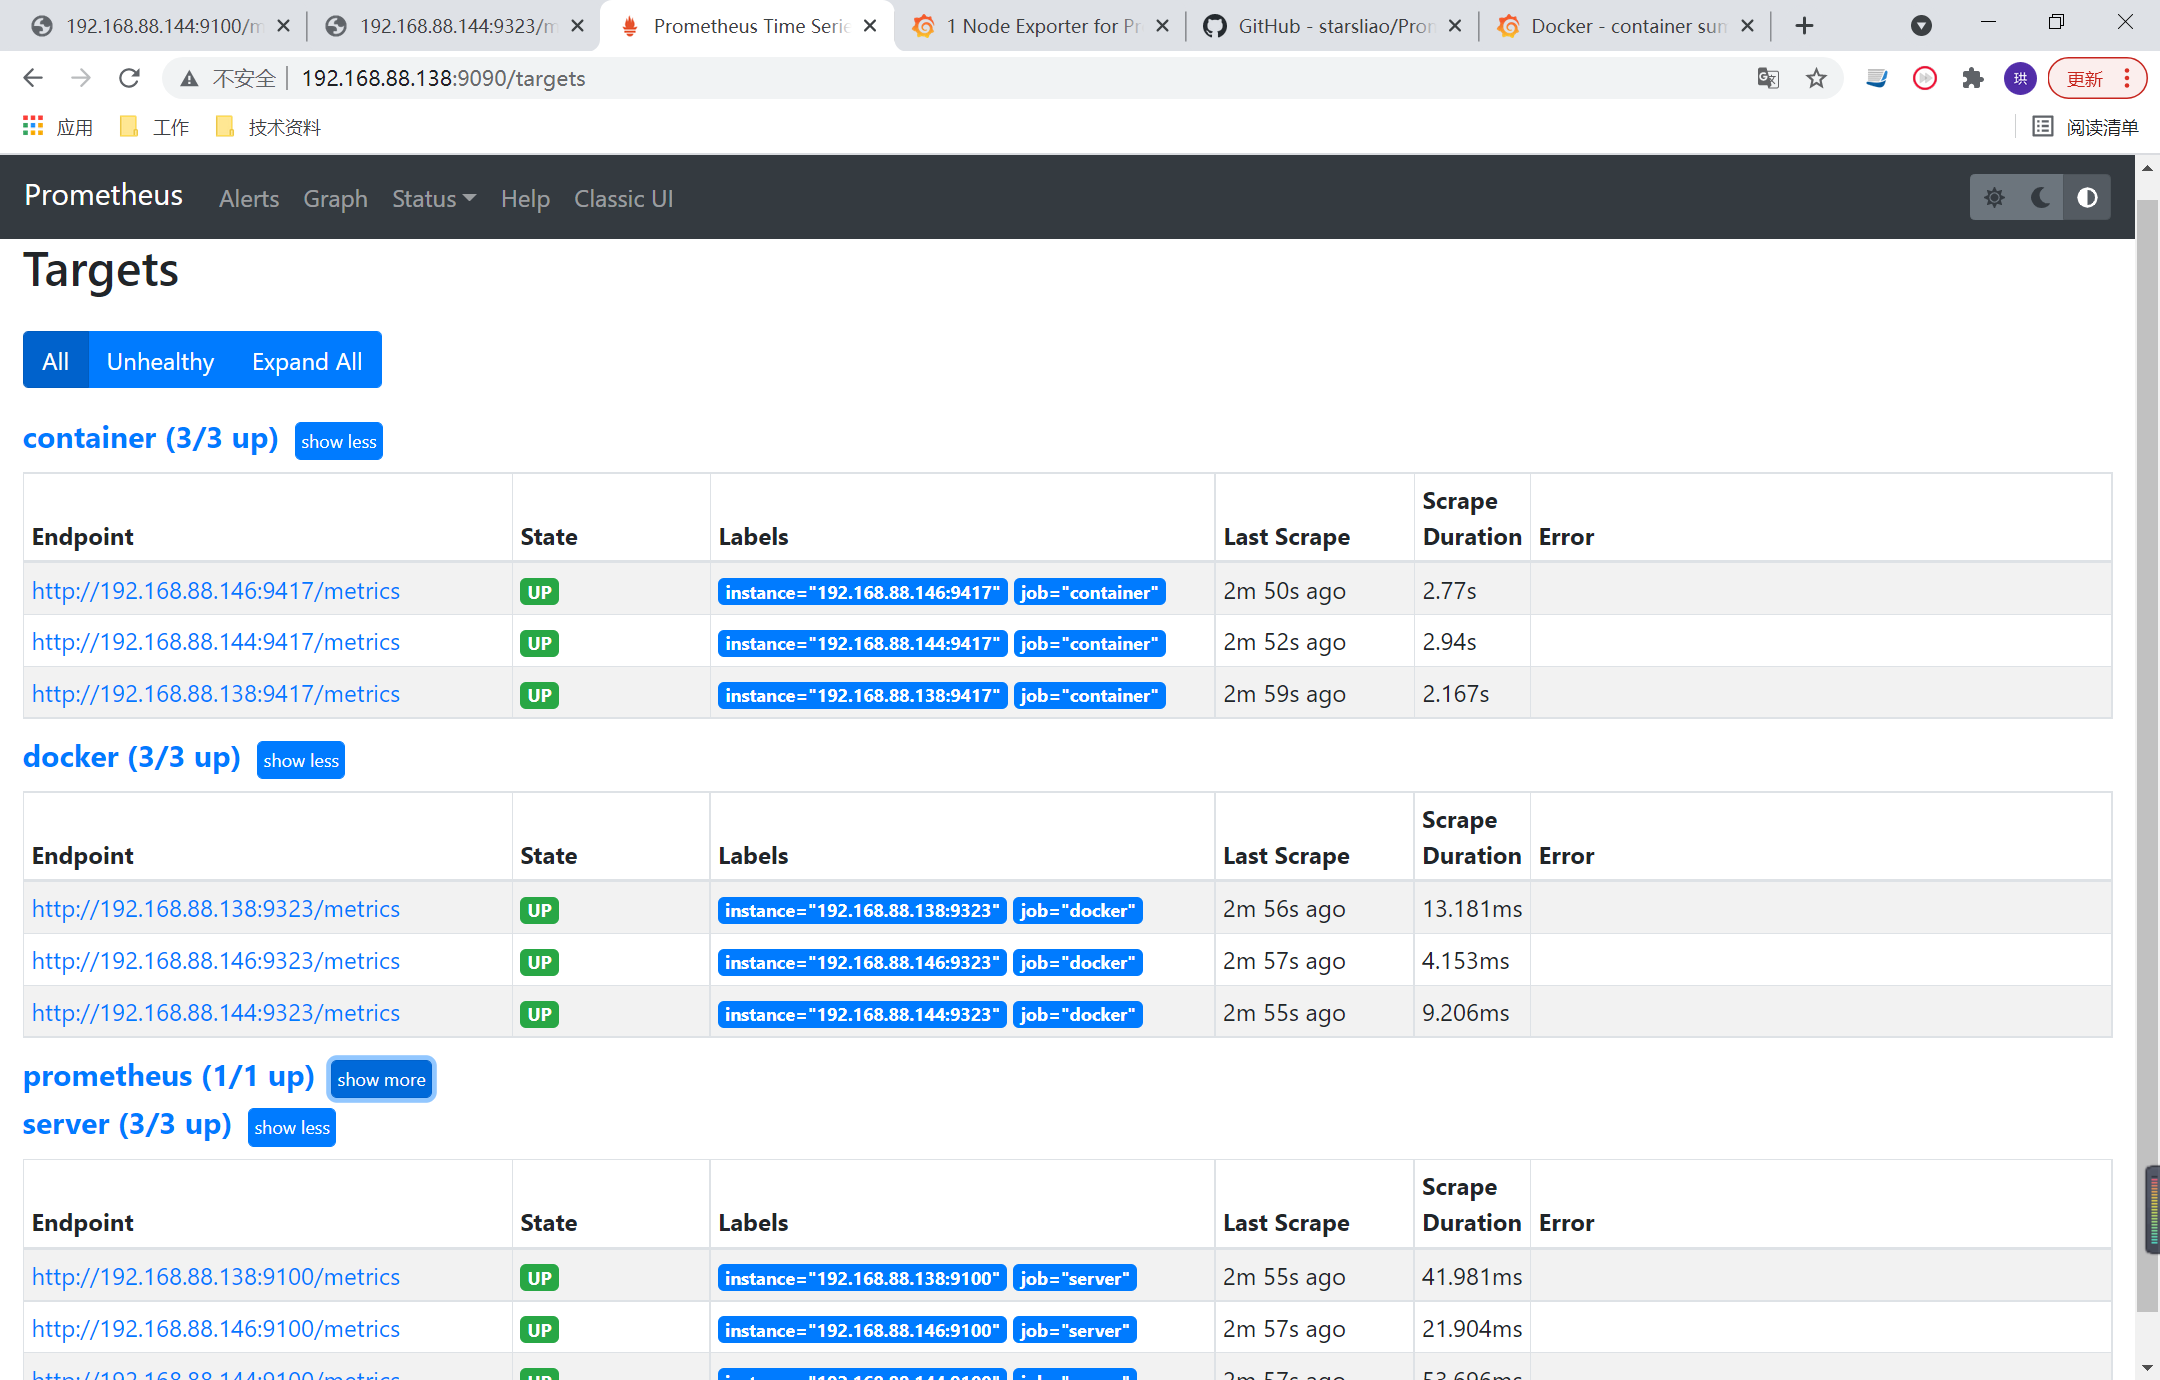Switch to dark theme moon icon
Image resolution: width=2160 pixels, height=1380 pixels.
click(x=2041, y=198)
